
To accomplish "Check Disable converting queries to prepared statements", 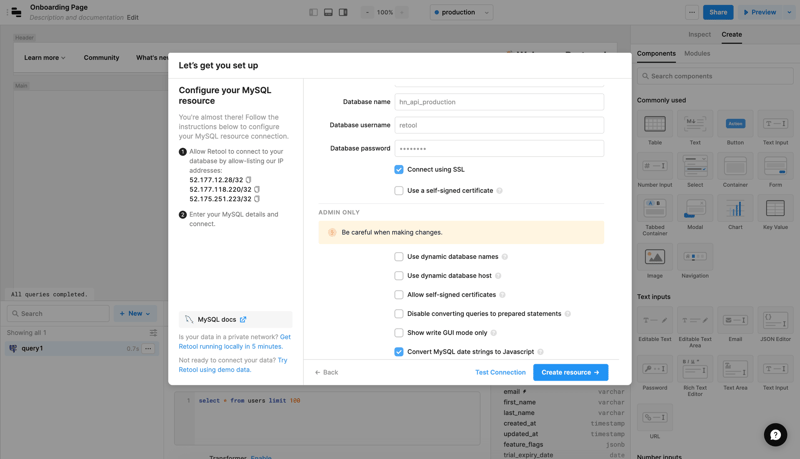I will click(399, 314).
